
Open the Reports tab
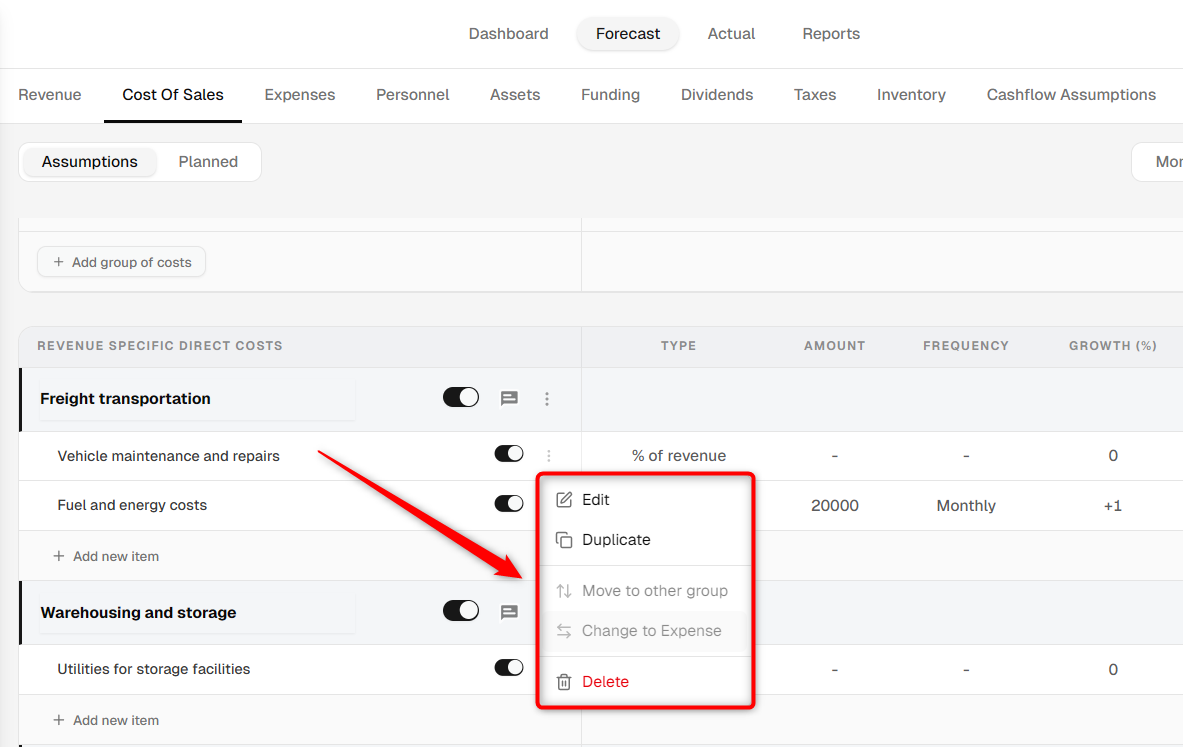(831, 34)
